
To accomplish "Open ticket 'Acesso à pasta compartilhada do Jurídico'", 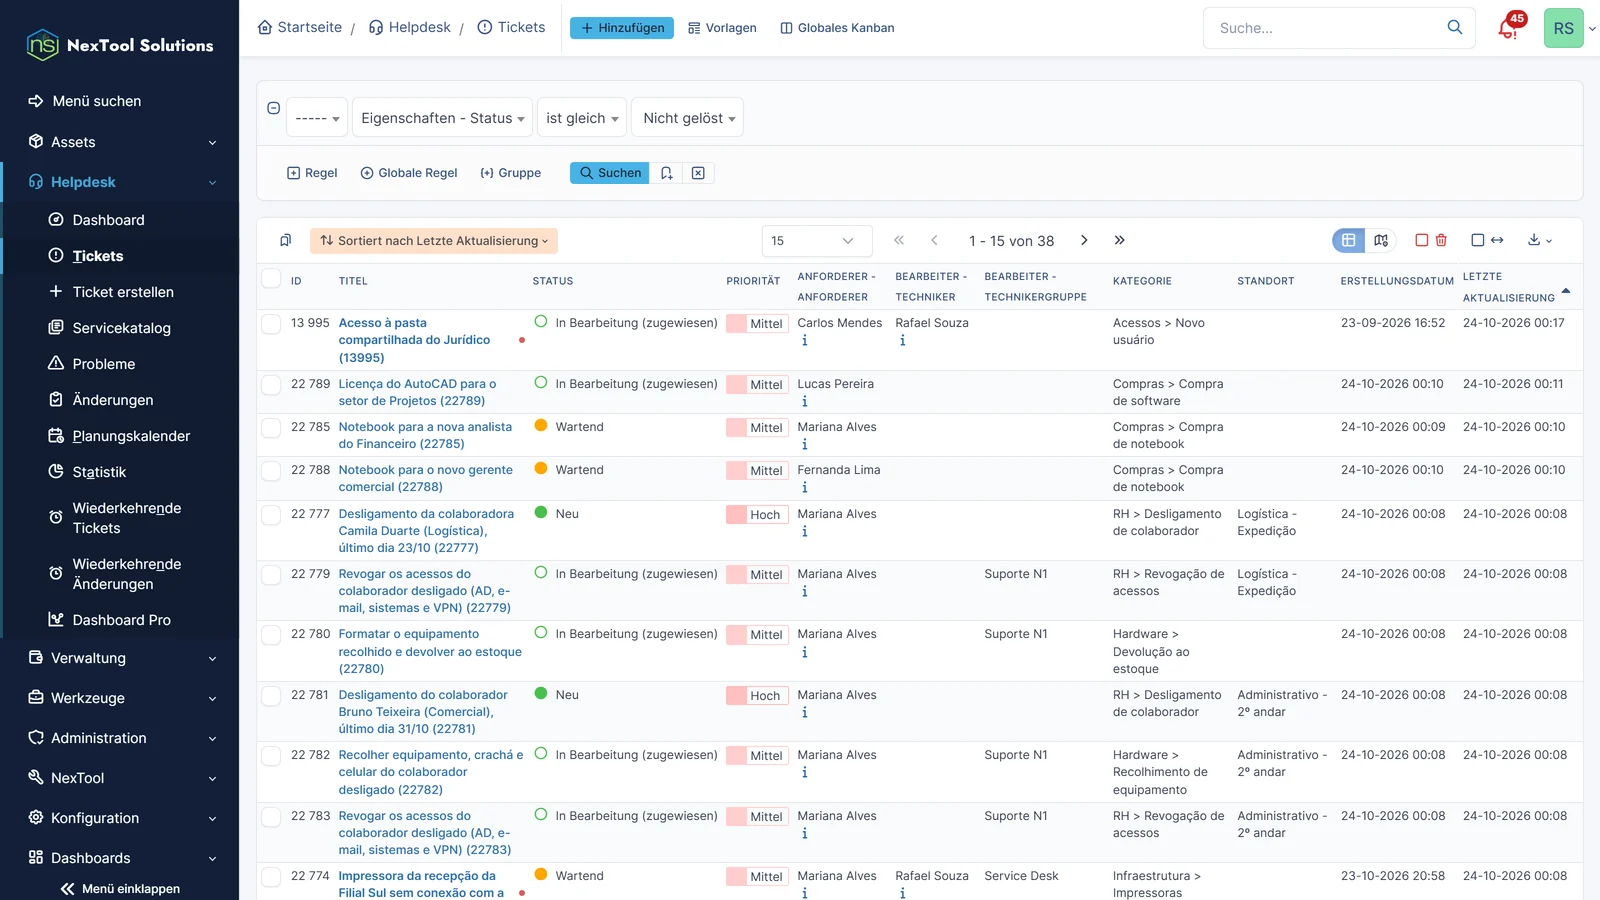I will click(x=414, y=340).
